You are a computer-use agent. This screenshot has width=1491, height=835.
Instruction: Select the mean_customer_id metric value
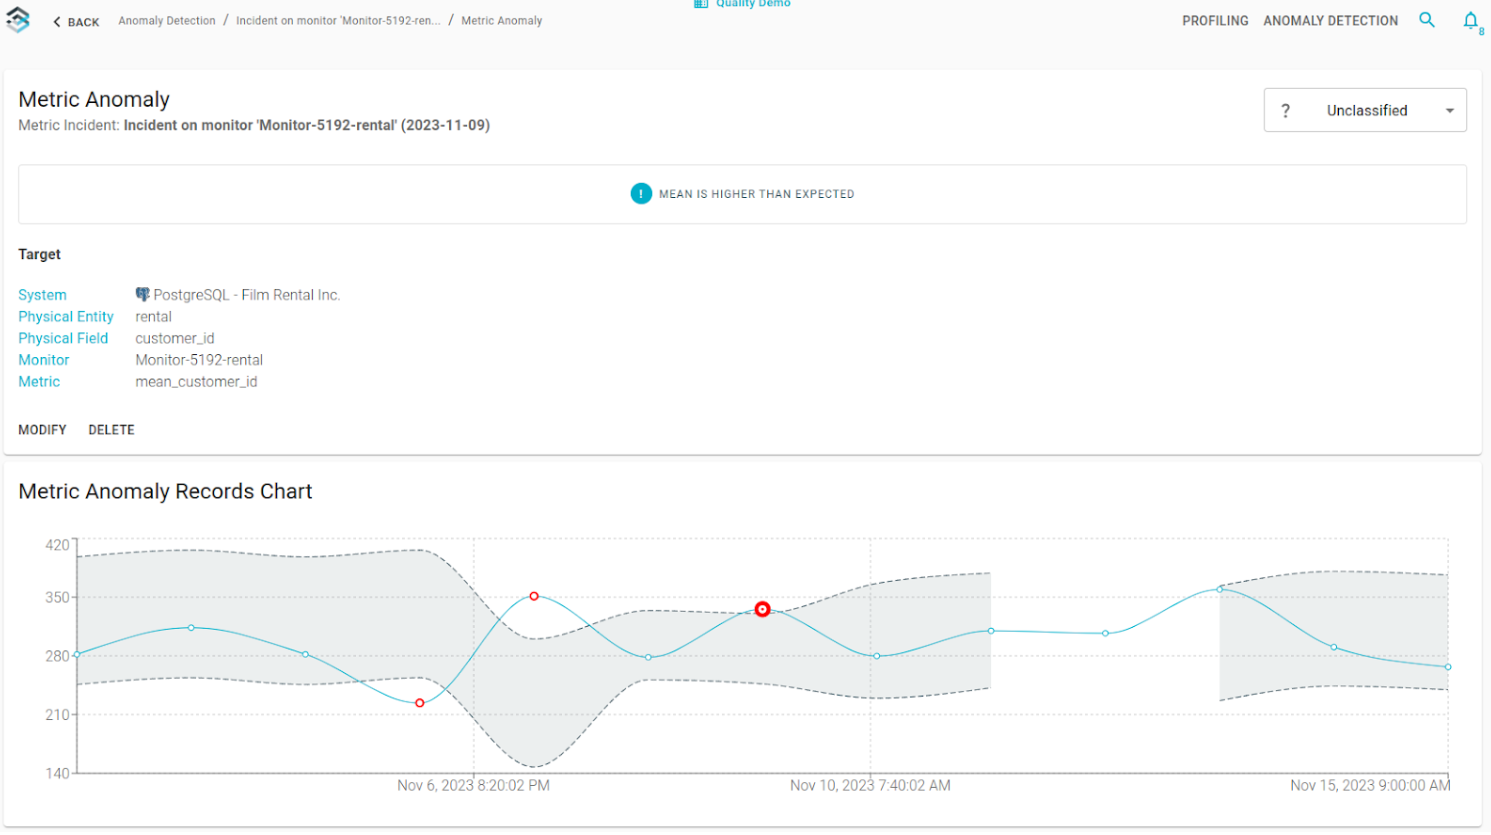pyautogui.click(x=196, y=382)
